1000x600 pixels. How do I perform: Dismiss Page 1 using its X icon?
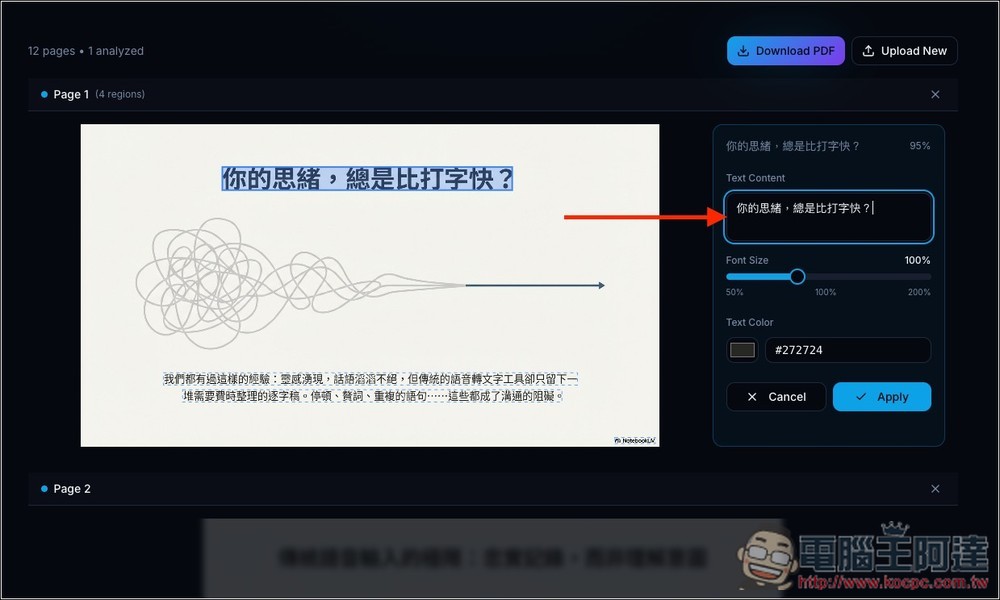tap(935, 93)
